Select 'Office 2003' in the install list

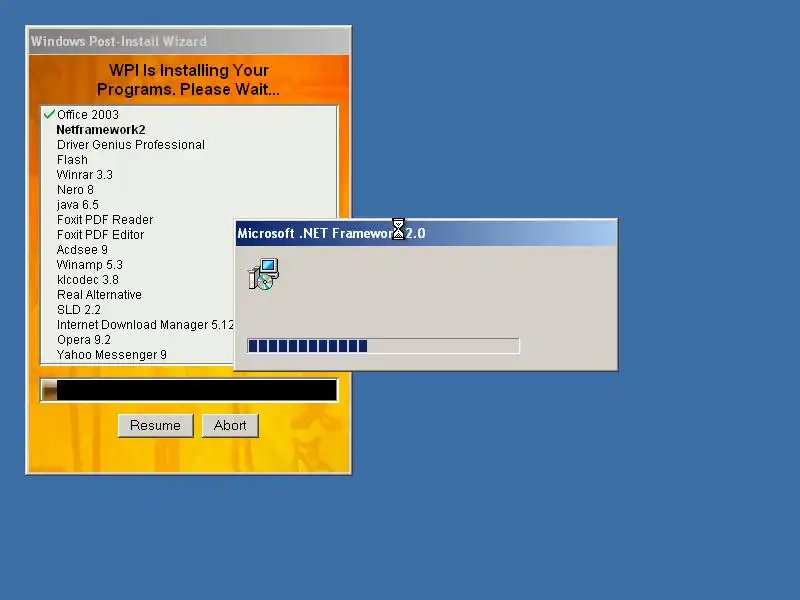88,115
